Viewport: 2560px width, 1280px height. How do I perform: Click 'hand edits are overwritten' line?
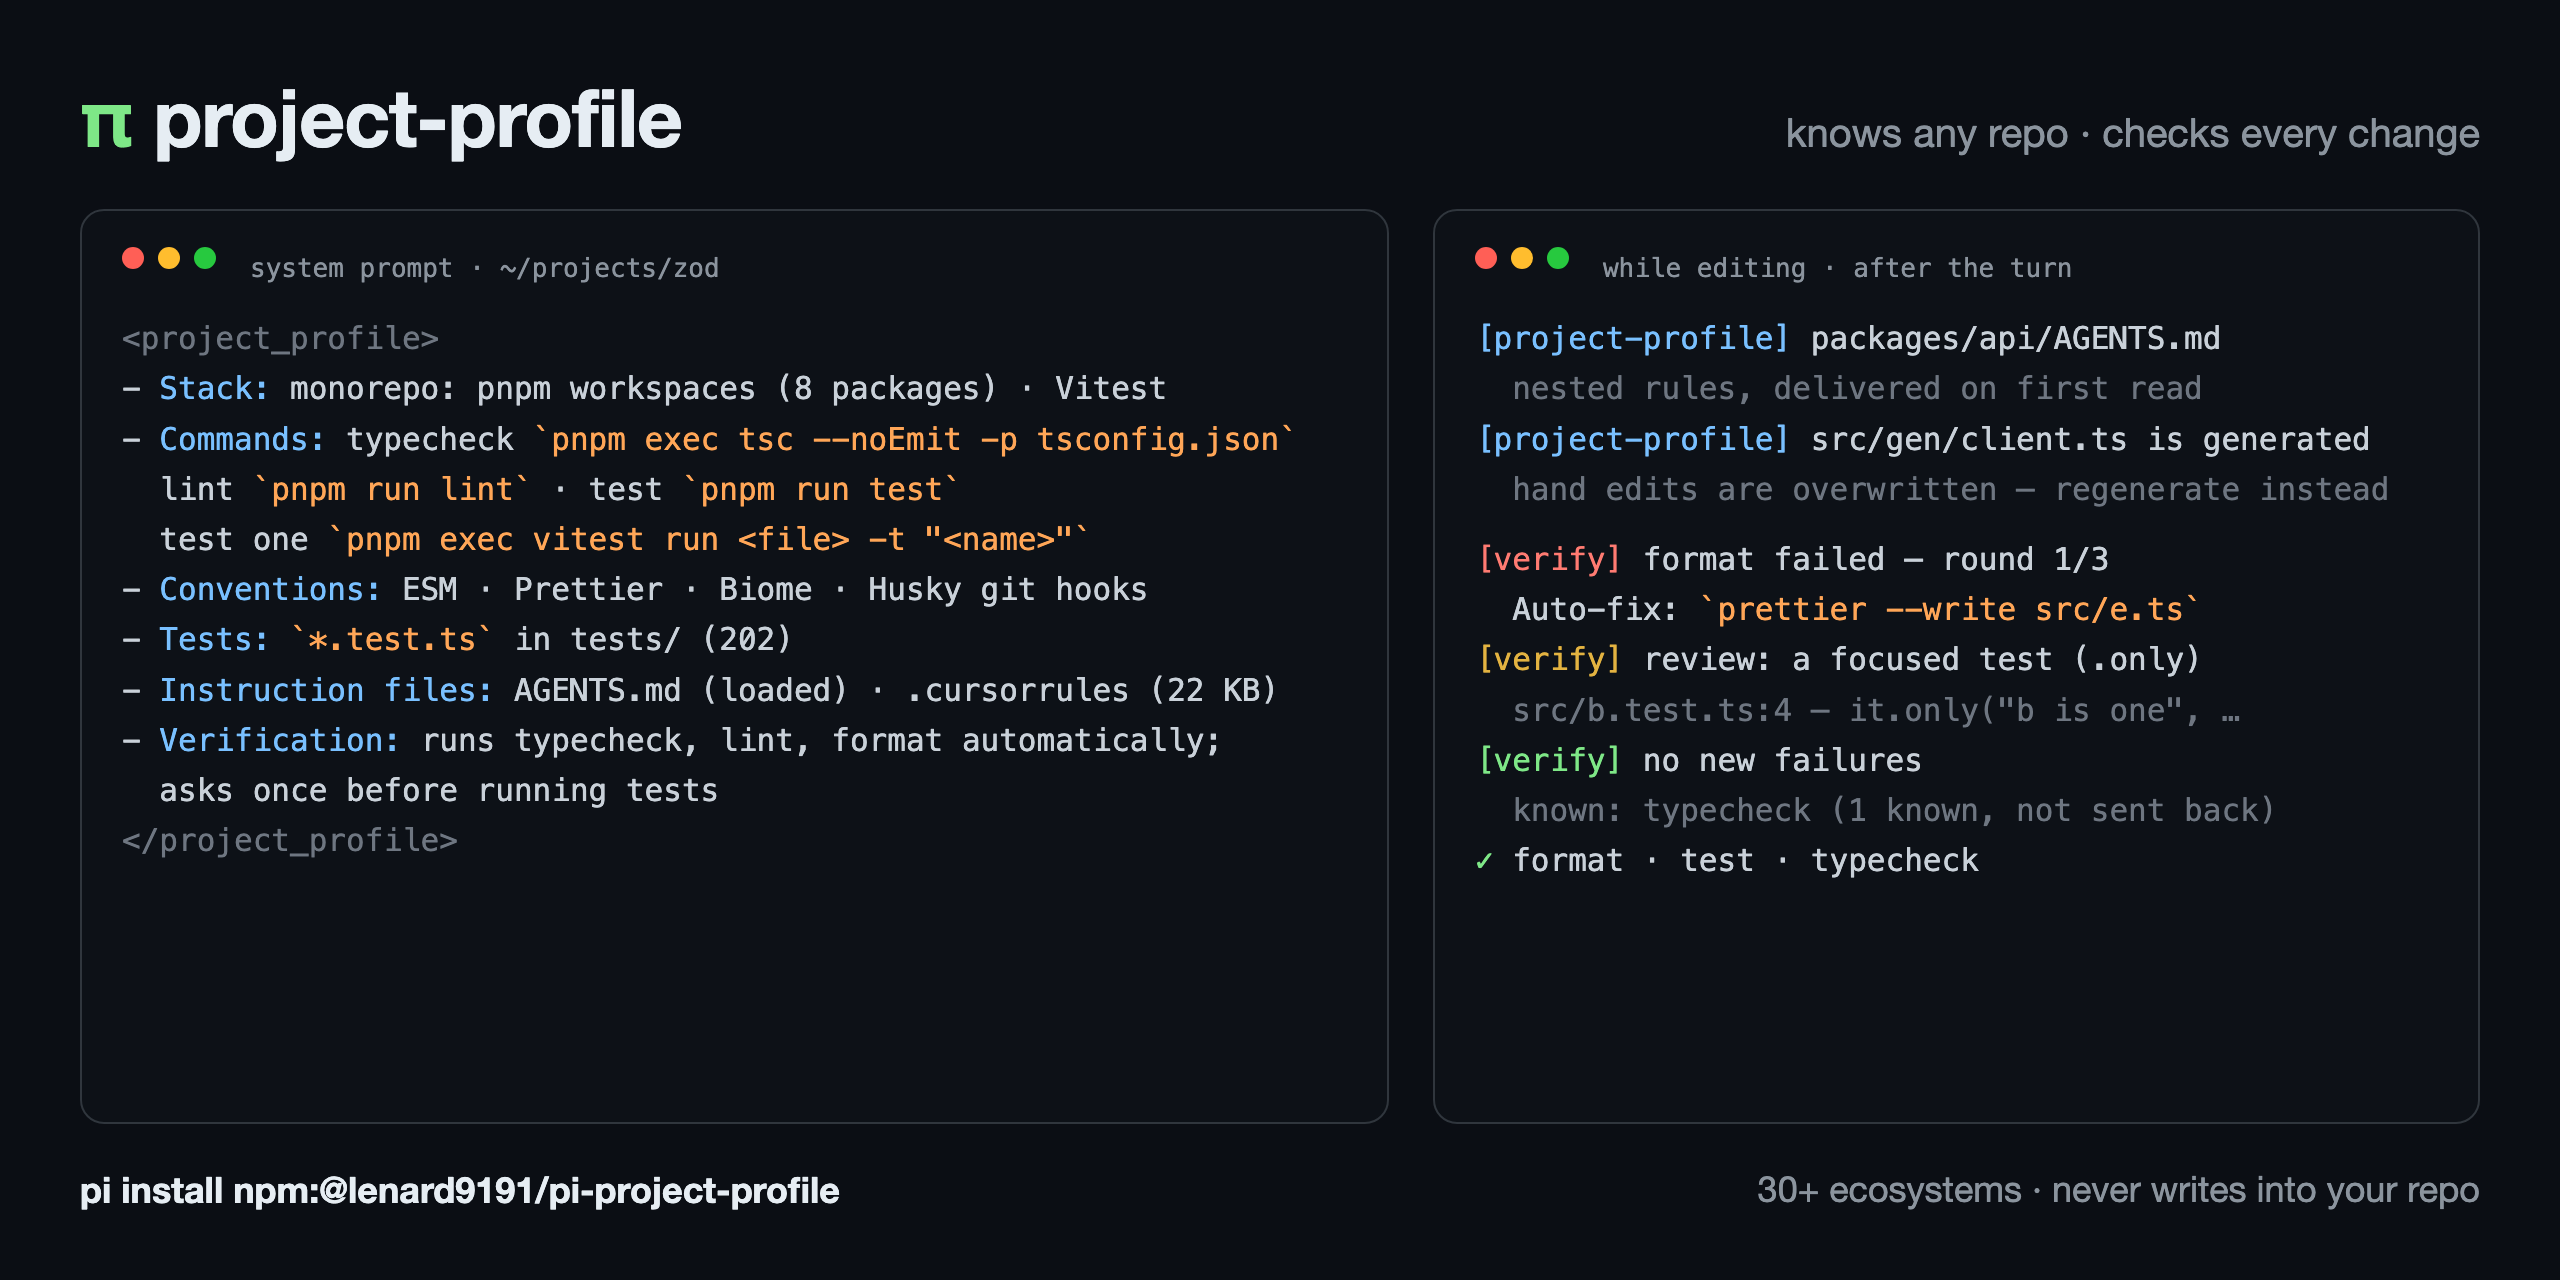coord(1950,489)
